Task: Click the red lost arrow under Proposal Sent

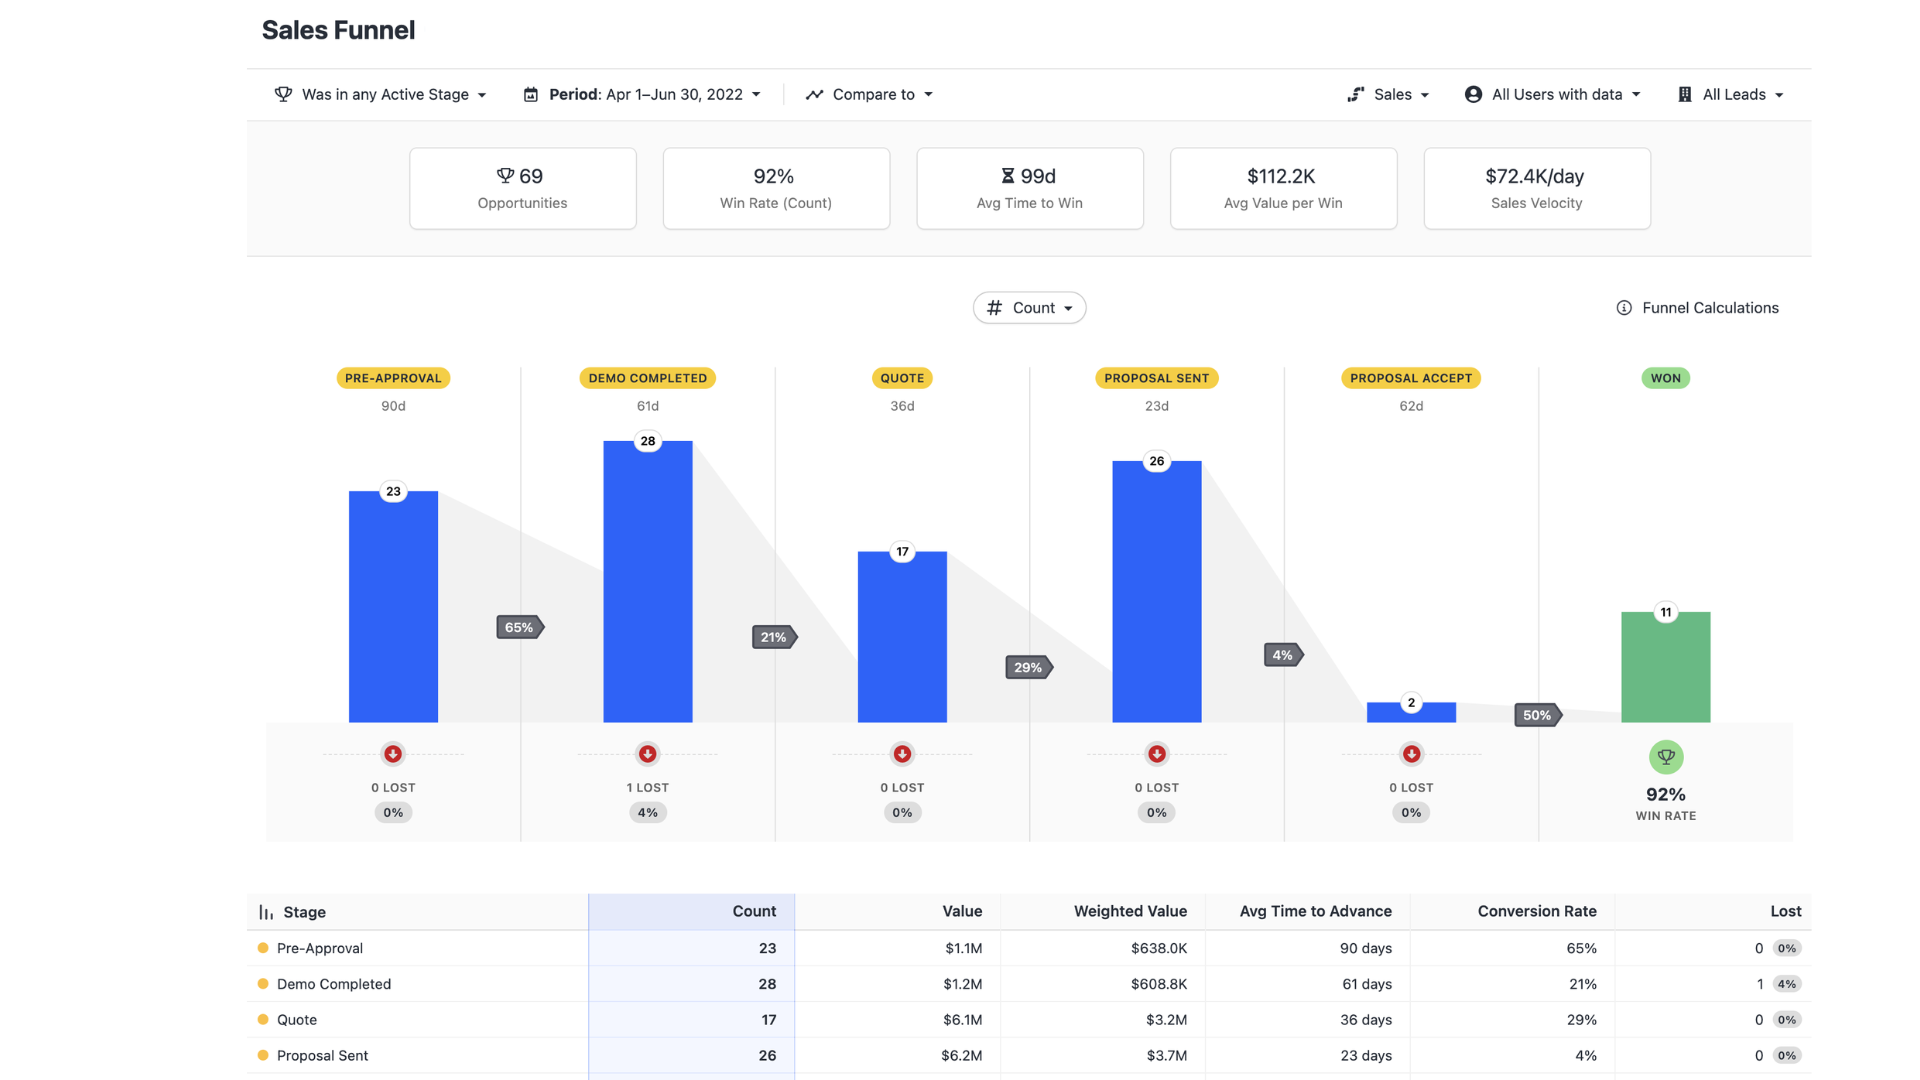Action: pos(1157,754)
